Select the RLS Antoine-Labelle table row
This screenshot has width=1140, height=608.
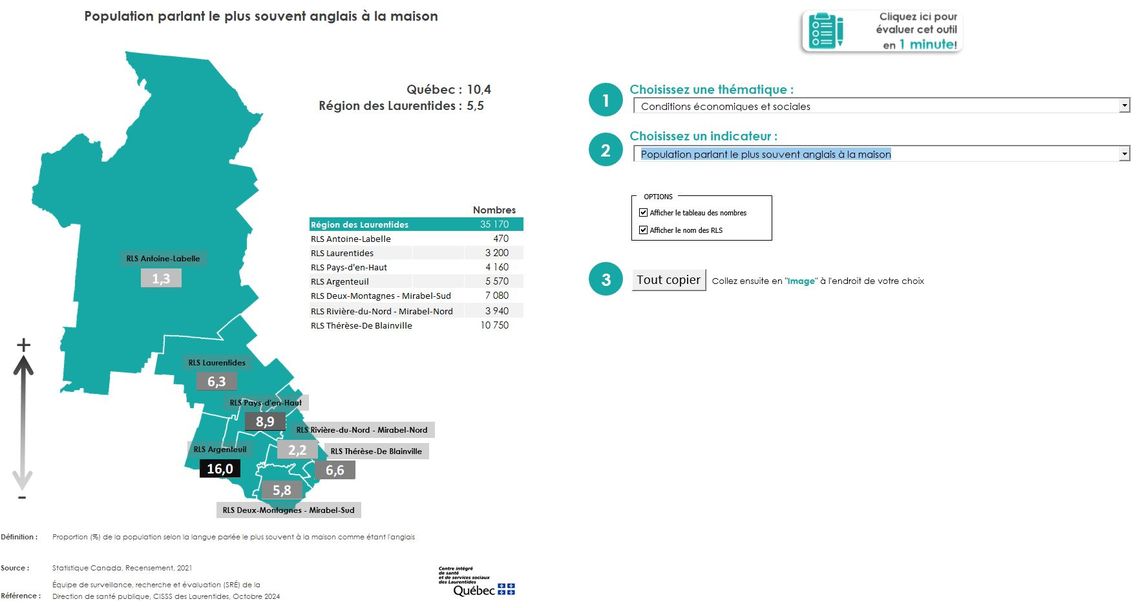416,239
